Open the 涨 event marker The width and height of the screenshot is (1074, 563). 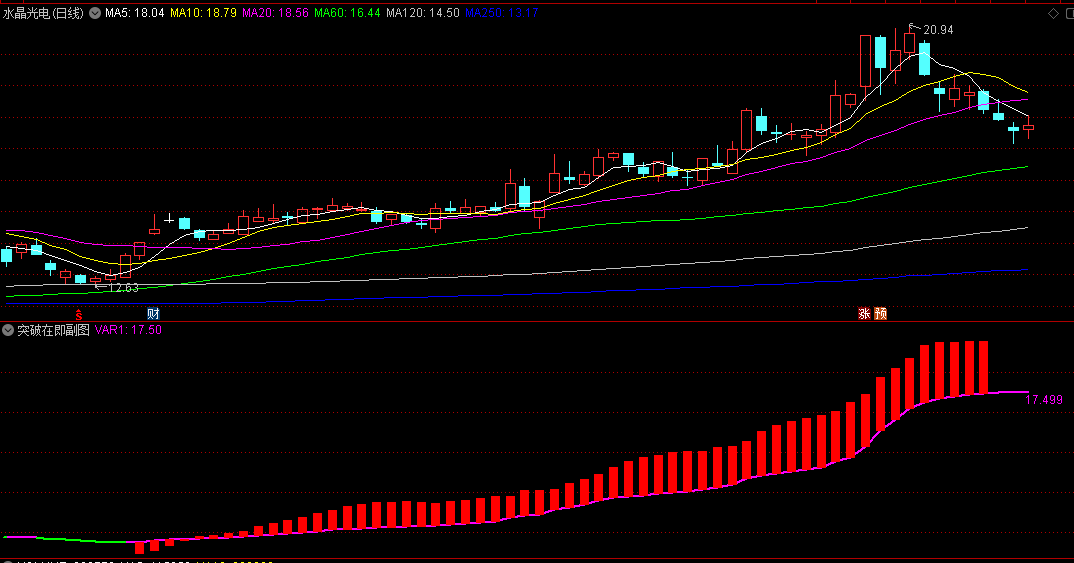click(864, 314)
